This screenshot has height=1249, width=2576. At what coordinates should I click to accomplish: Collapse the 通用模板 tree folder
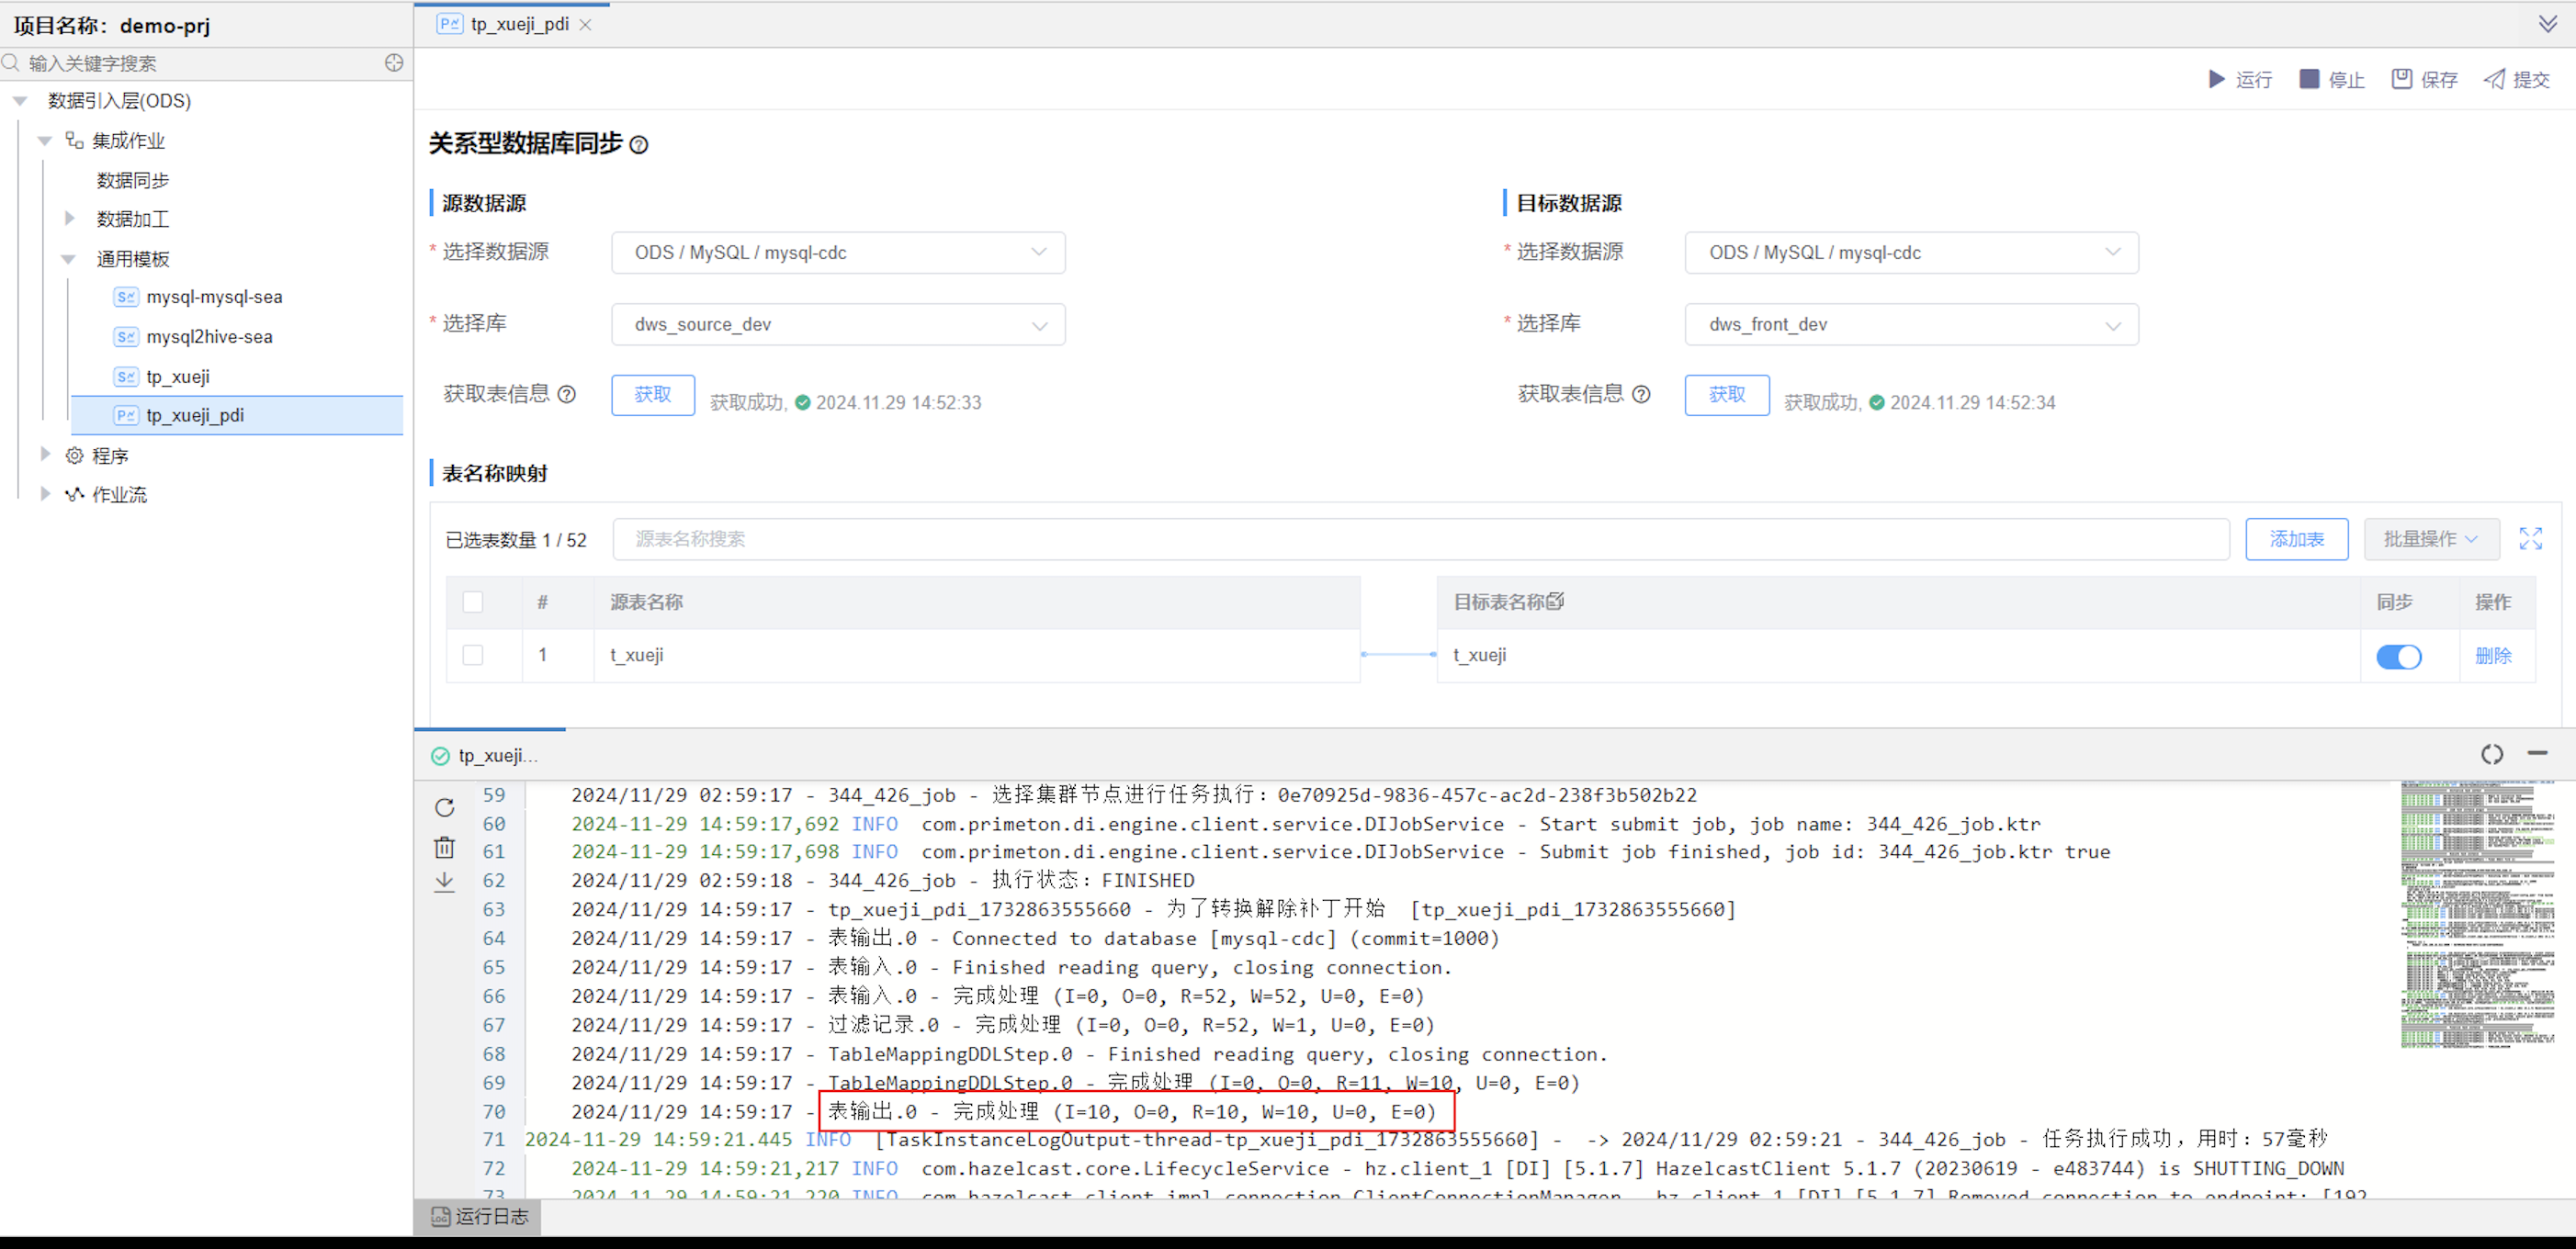tap(69, 259)
